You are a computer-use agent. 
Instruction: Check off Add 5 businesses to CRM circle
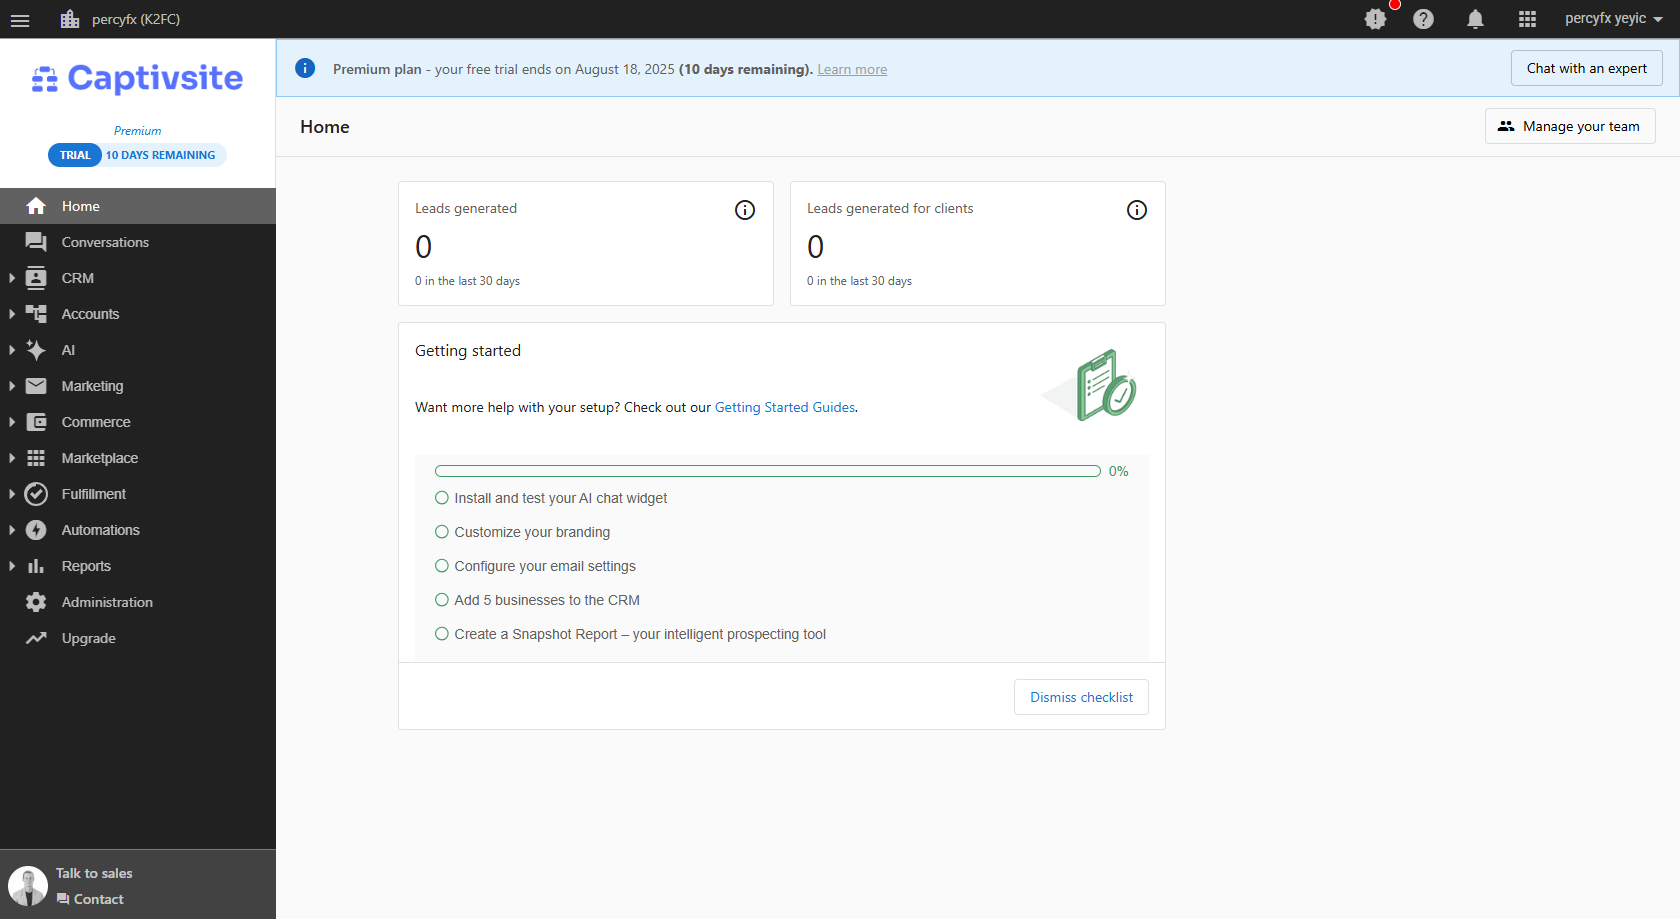[442, 600]
